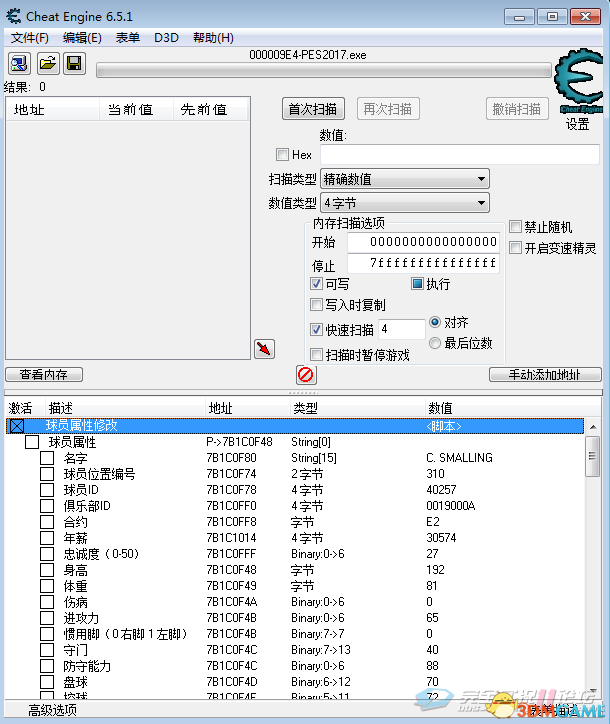
Task: Freeze the 名字 entry checkbox
Action: point(47,458)
